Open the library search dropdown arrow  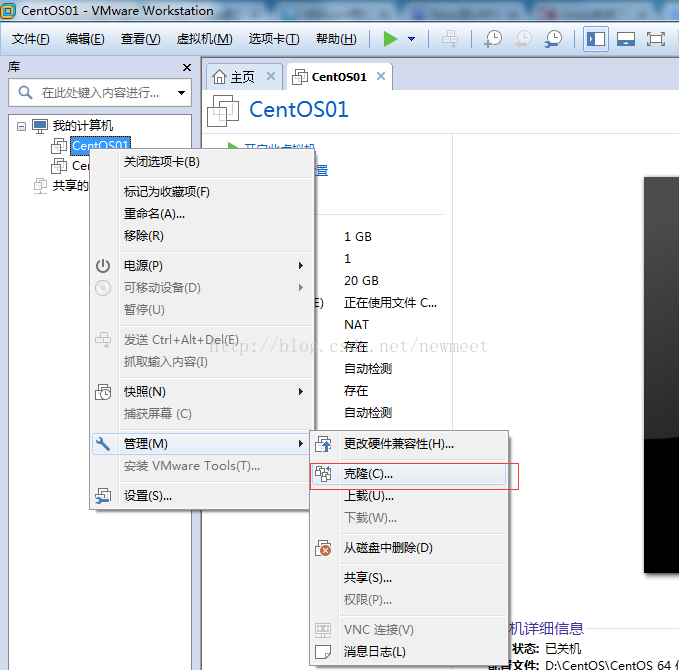181,93
